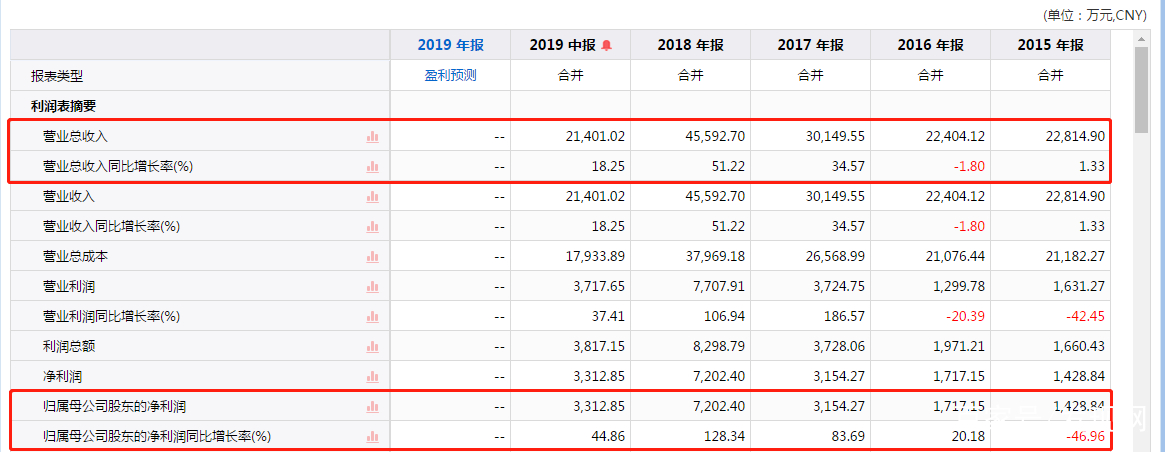Viewport: 1165px width, 452px height.
Task: Open chart icon for 利润总额 row
Action: pyautogui.click(x=372, y=347)
